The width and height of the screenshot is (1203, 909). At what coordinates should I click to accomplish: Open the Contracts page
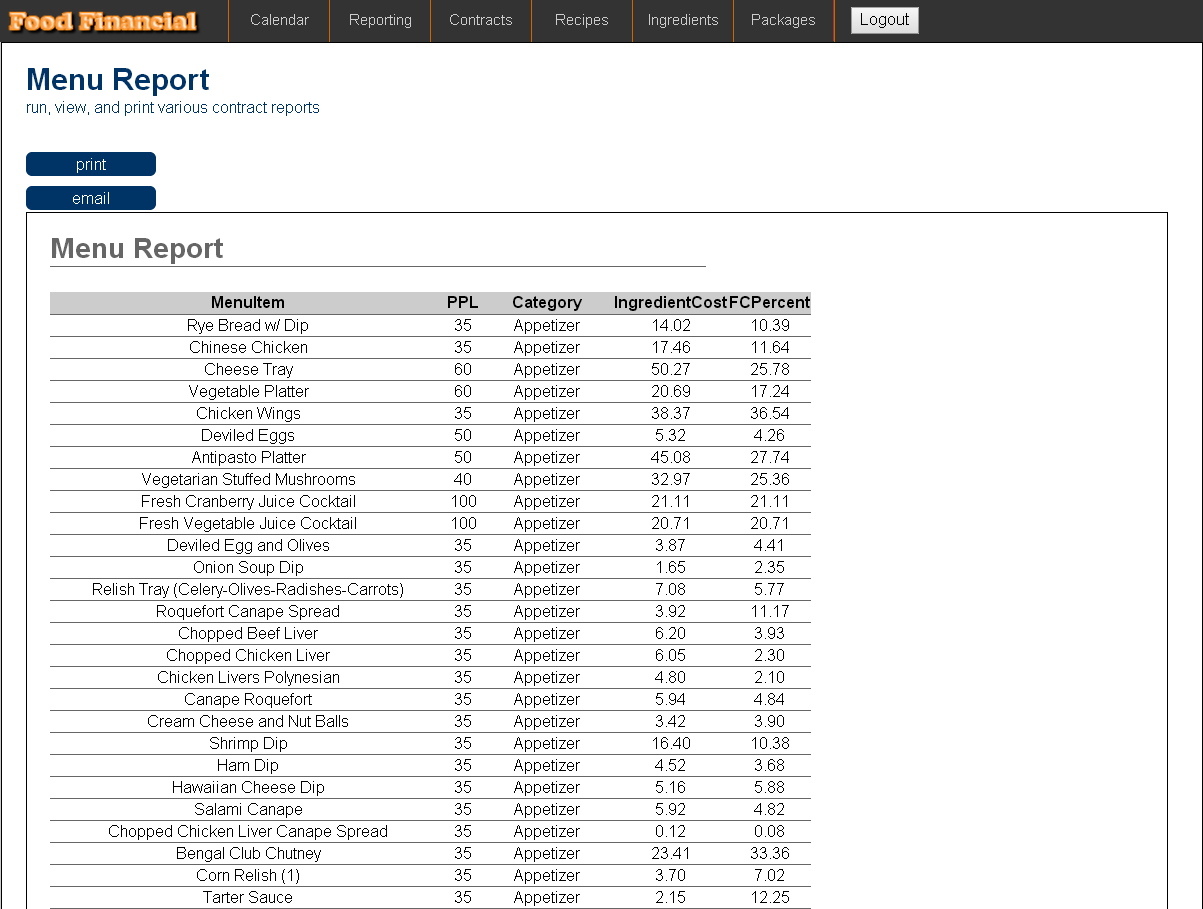(480, 20)
